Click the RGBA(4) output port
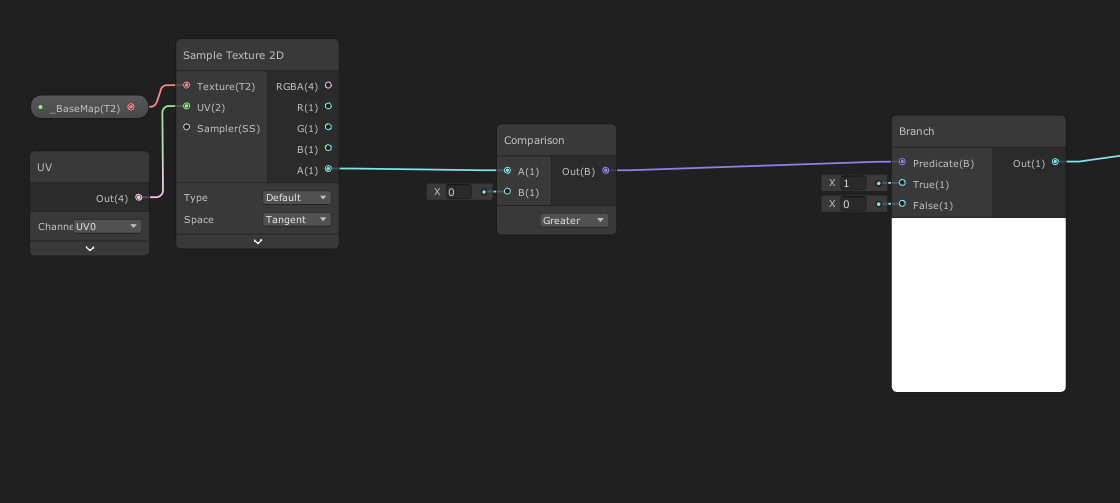This screenshot has height=503, width=1120. 328,86
